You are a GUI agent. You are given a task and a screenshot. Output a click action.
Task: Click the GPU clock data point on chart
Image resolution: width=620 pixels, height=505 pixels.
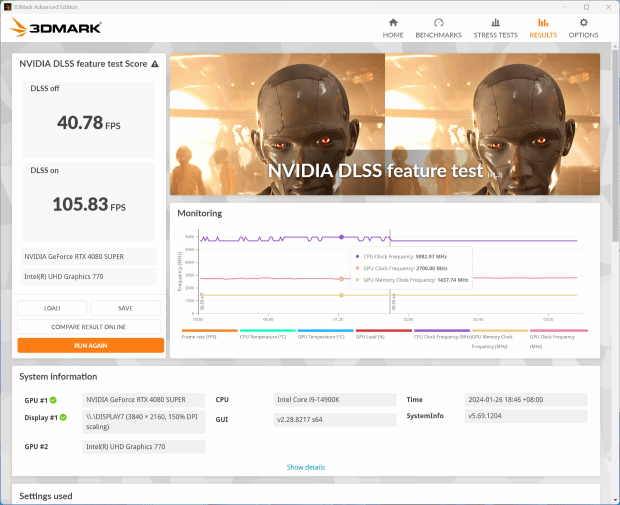pyautogui.click(x=341, y=279)
